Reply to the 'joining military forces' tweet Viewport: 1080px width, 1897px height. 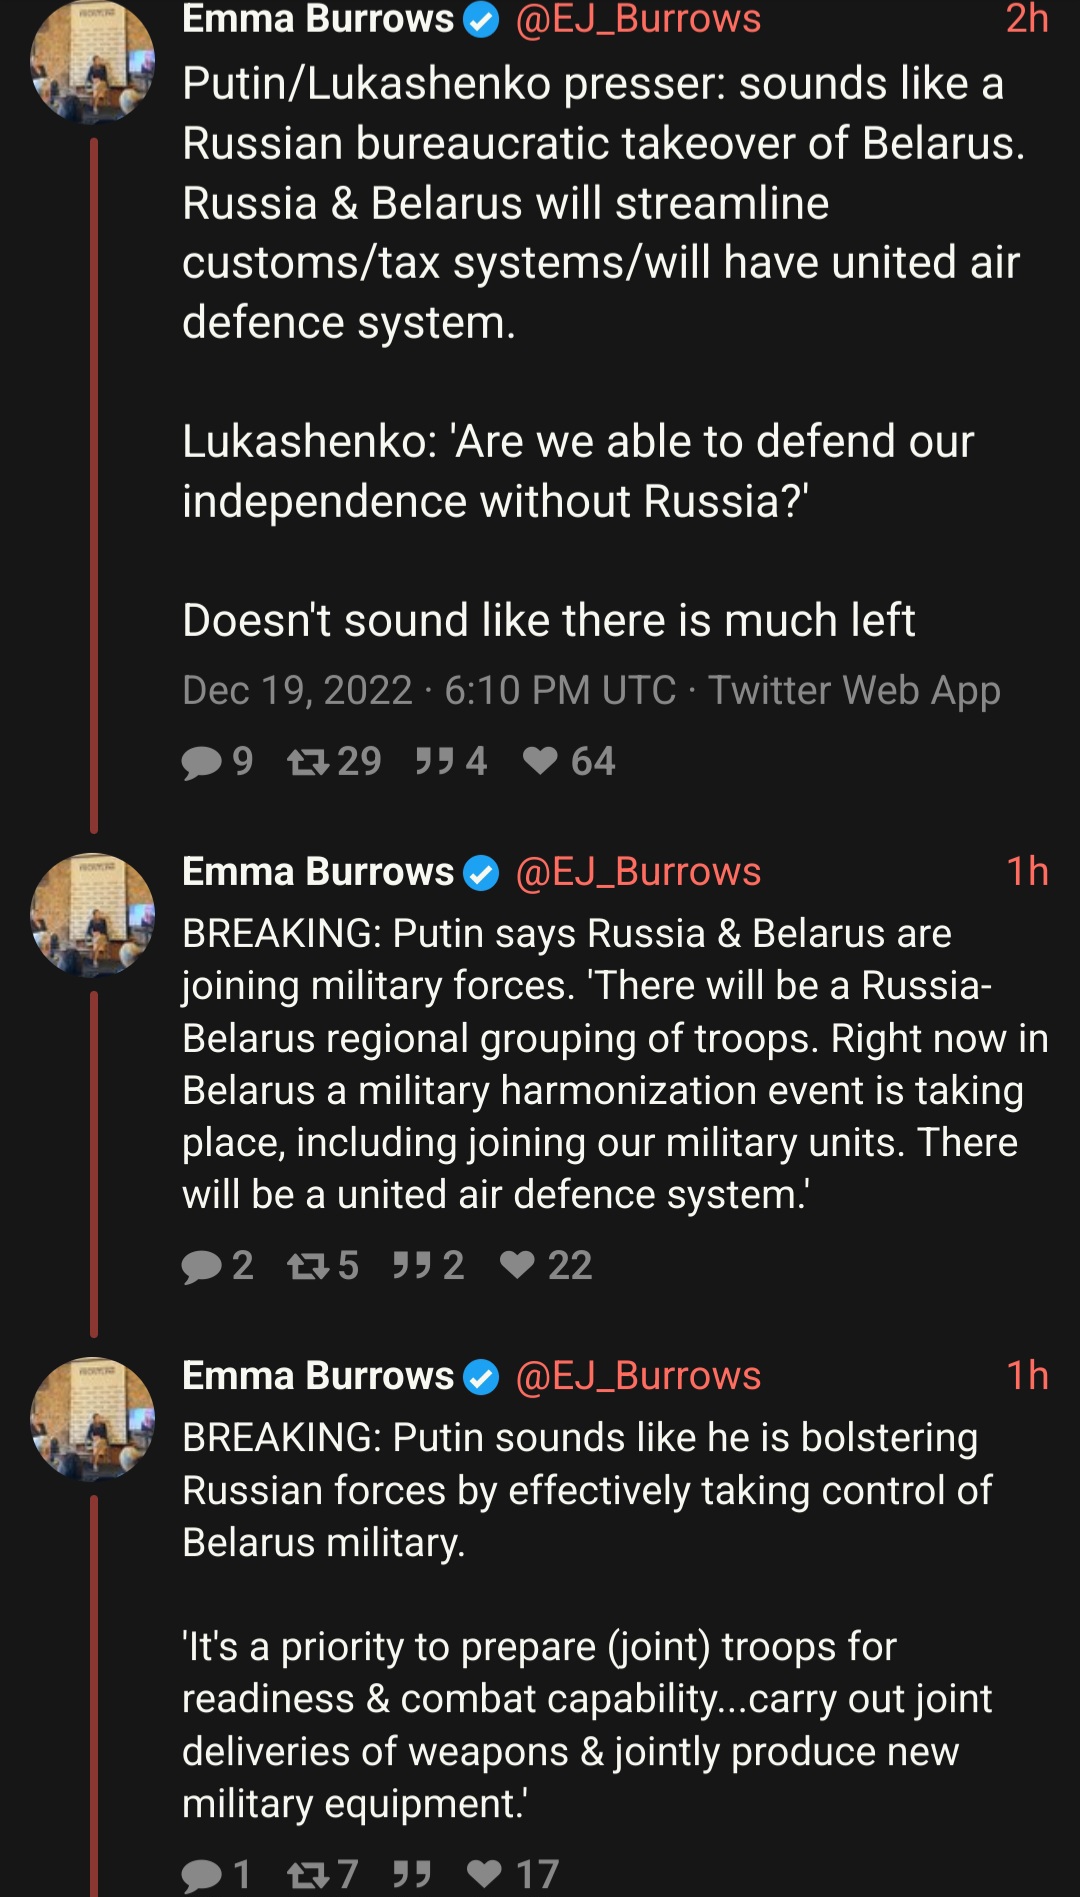point(202,1266)
